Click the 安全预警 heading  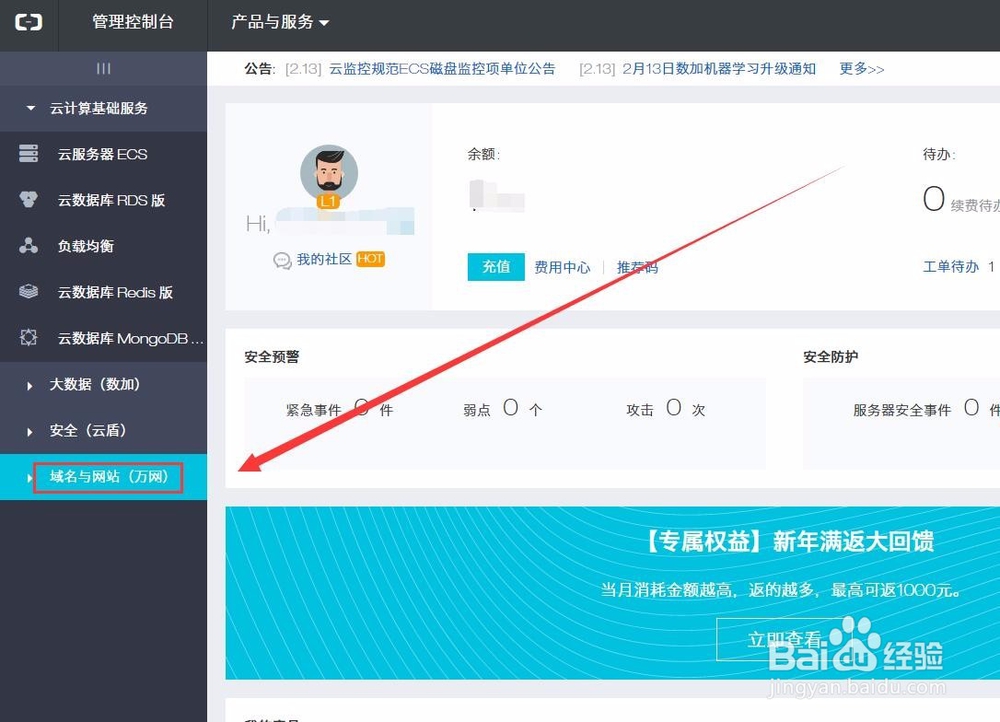tap(272, 357)
